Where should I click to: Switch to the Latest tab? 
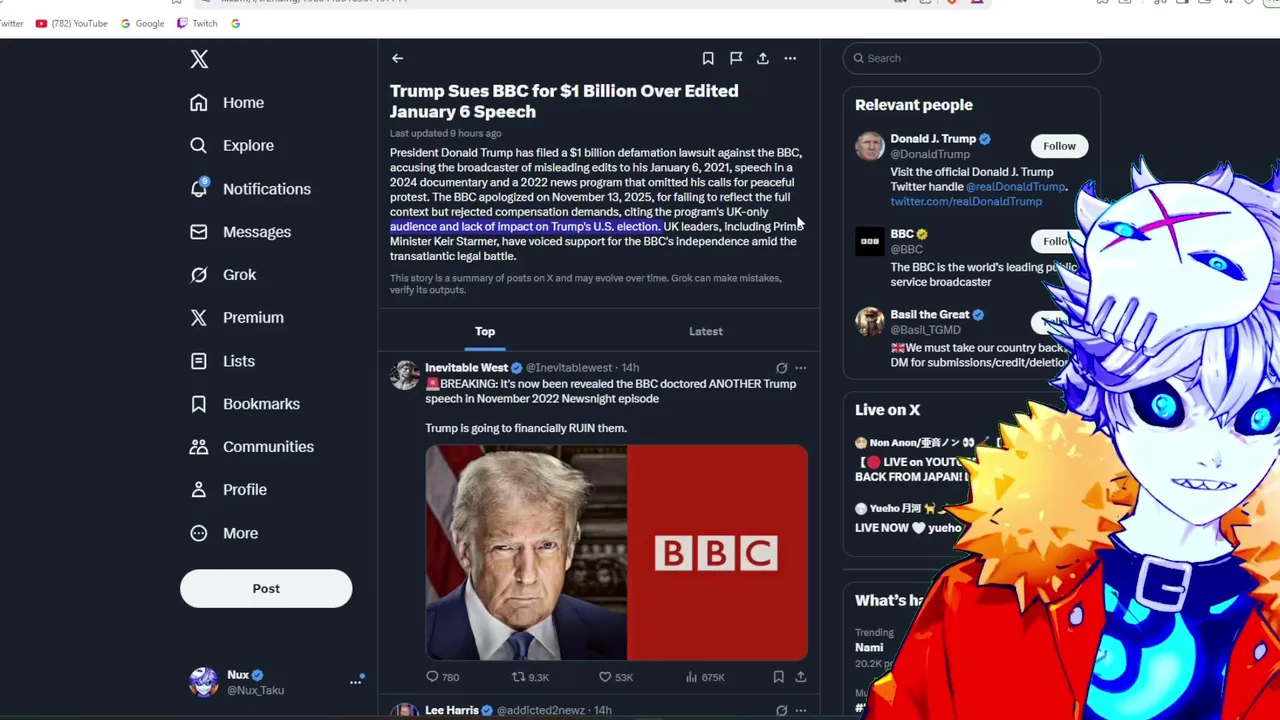(706, 331)
